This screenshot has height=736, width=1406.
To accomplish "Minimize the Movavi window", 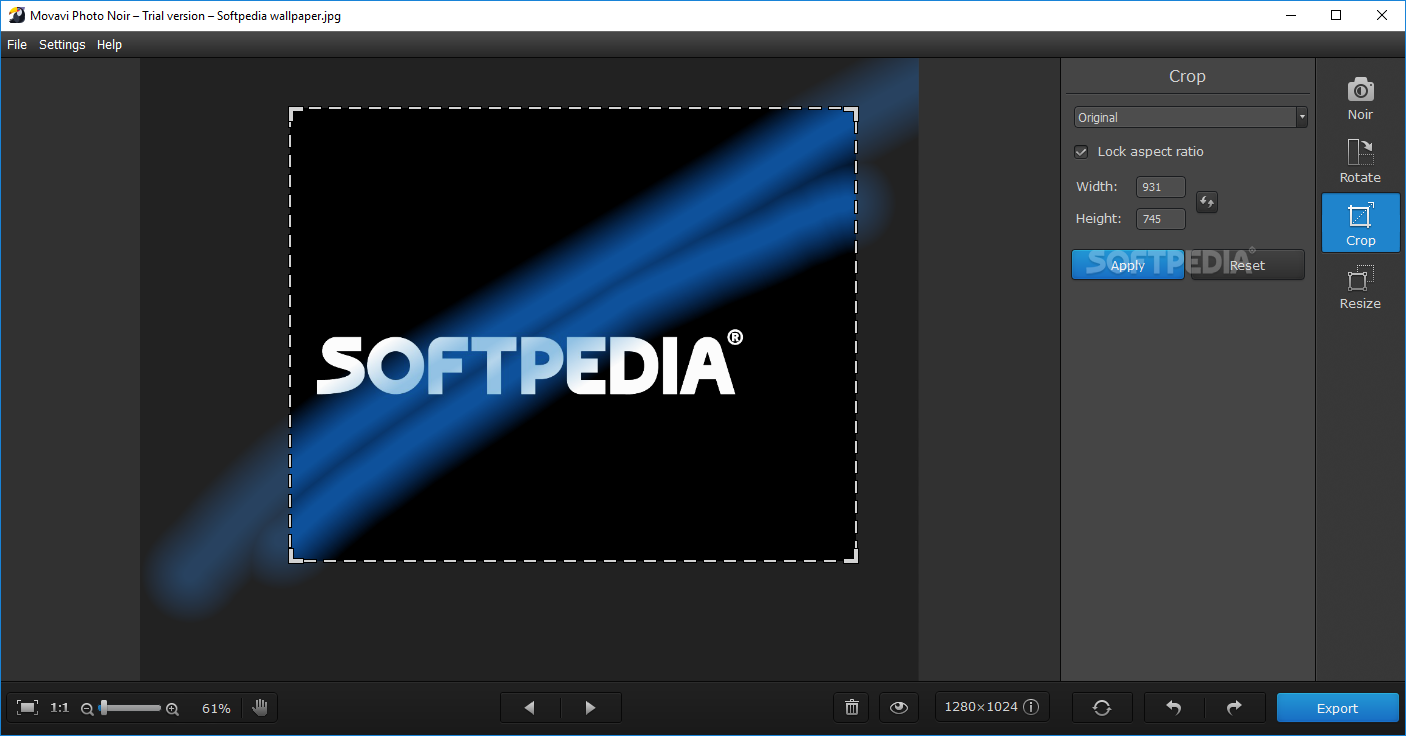I will (1290, 15).
